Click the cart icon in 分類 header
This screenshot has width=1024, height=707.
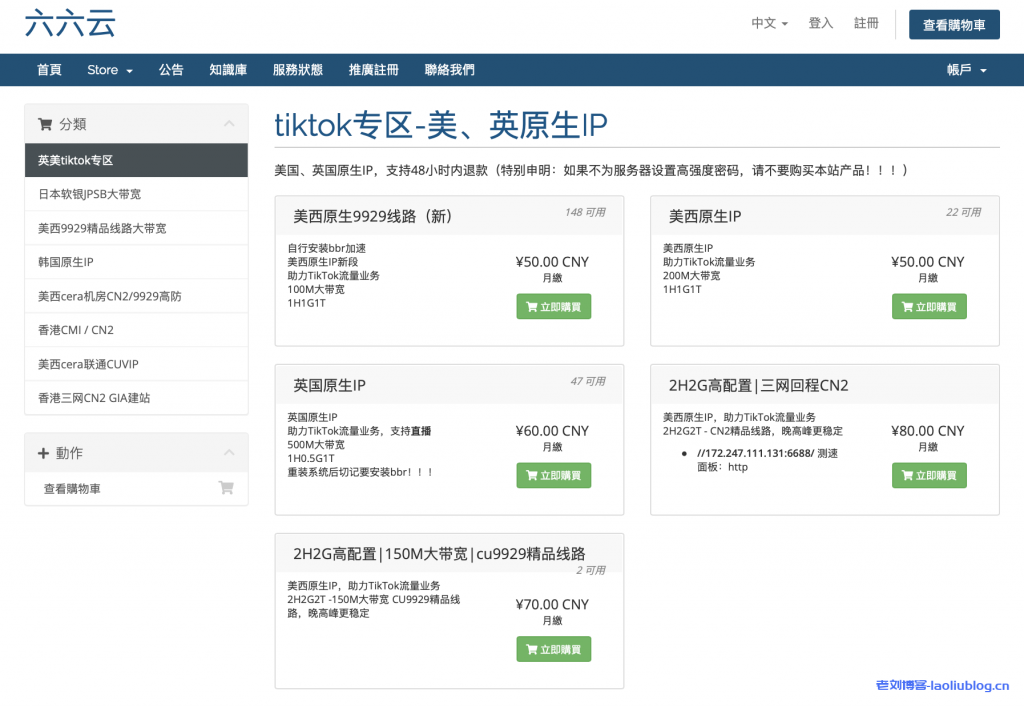45,125
